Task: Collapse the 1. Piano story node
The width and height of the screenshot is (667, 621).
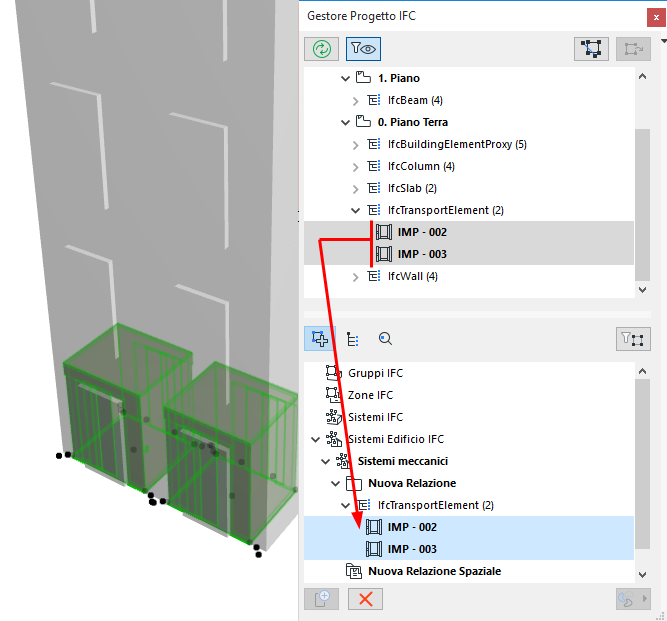Action: 345,78
